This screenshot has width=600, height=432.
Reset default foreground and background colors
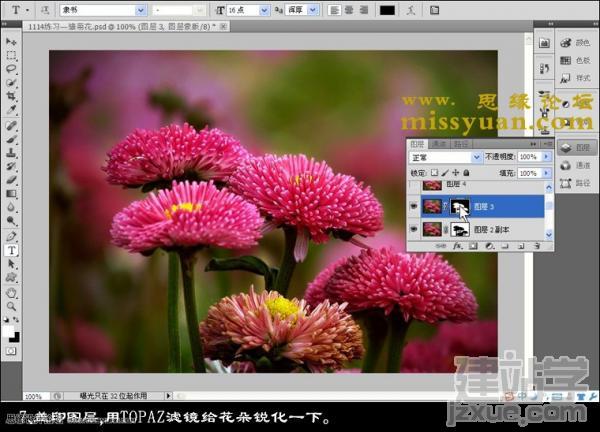[x=7, y=319]
